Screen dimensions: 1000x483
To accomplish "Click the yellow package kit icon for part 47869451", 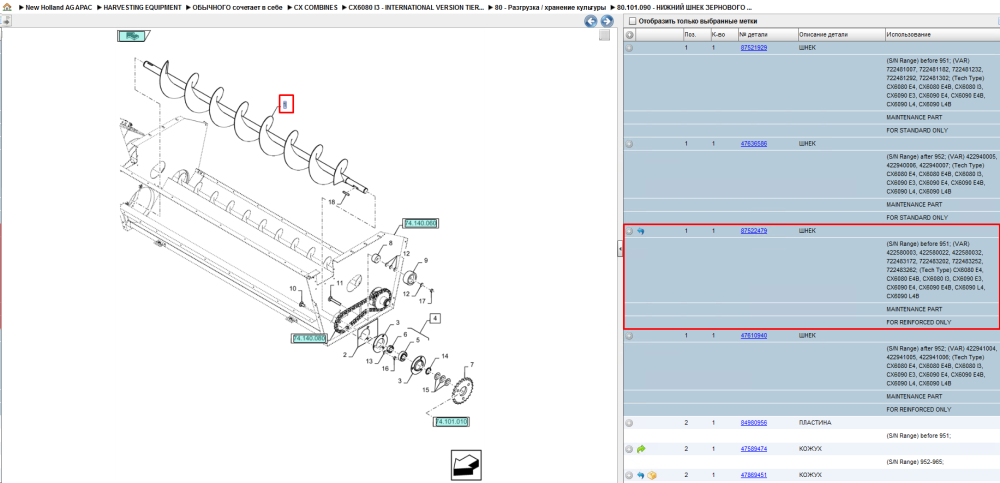I will [x=652, y=475].
